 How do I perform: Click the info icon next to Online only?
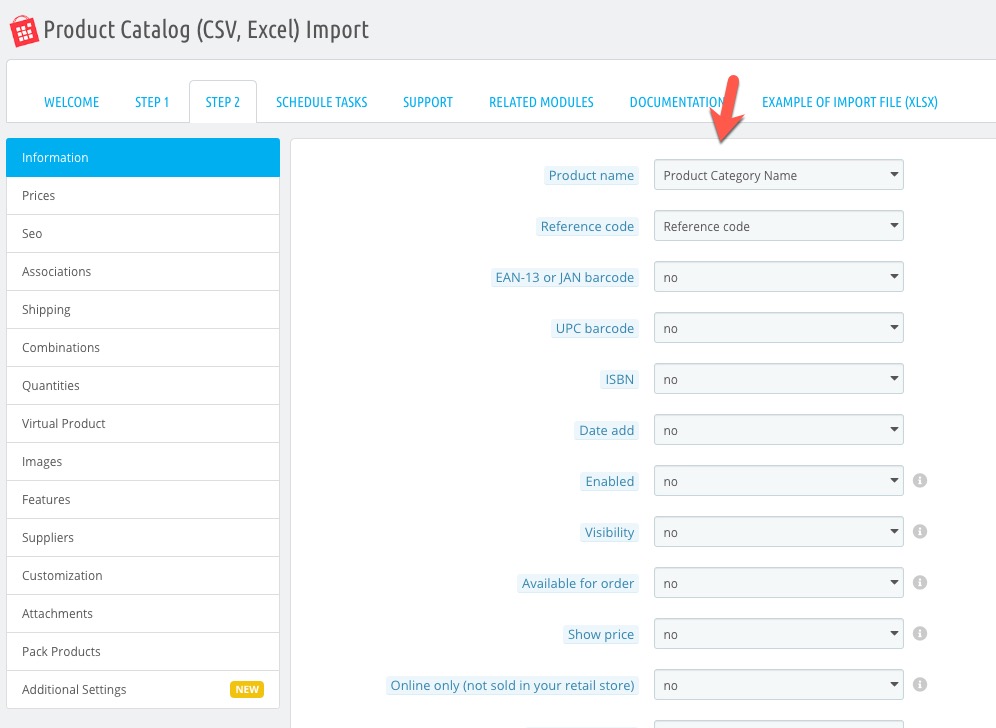tap(919, 684)
